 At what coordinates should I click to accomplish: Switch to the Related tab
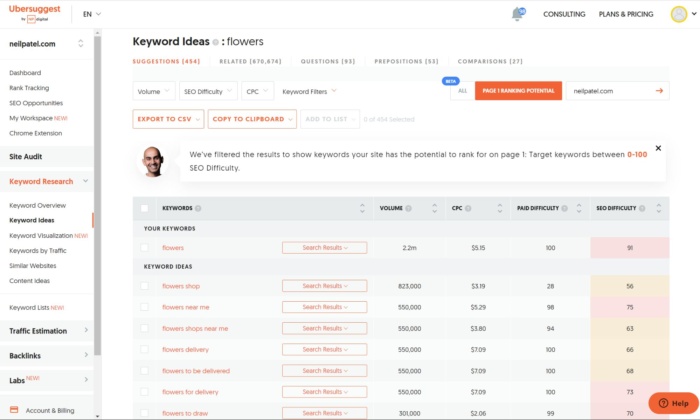pyautogui.click(x=250, y=62)
